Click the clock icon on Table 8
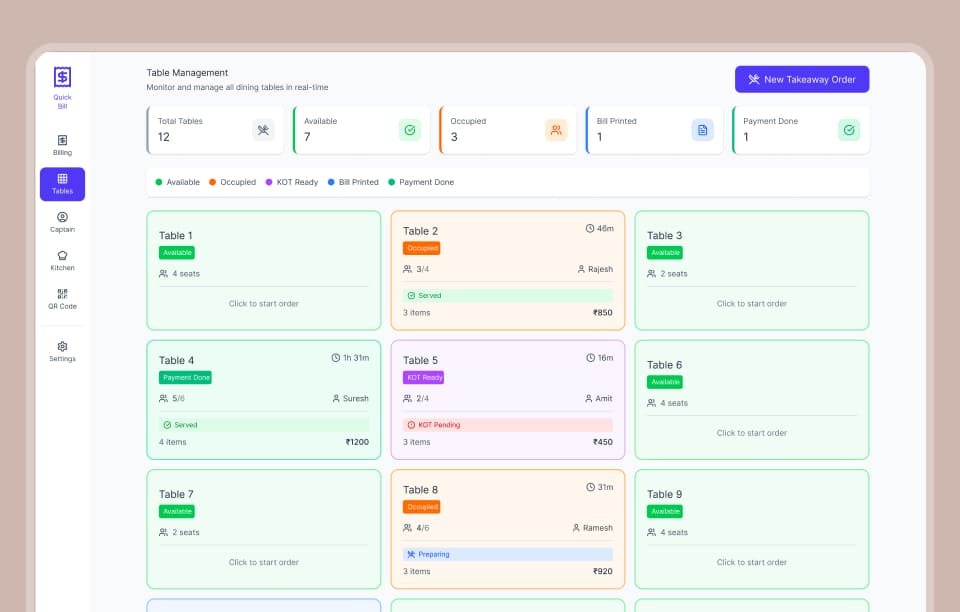Screen dimensions: 960x612 coord(590,487)
